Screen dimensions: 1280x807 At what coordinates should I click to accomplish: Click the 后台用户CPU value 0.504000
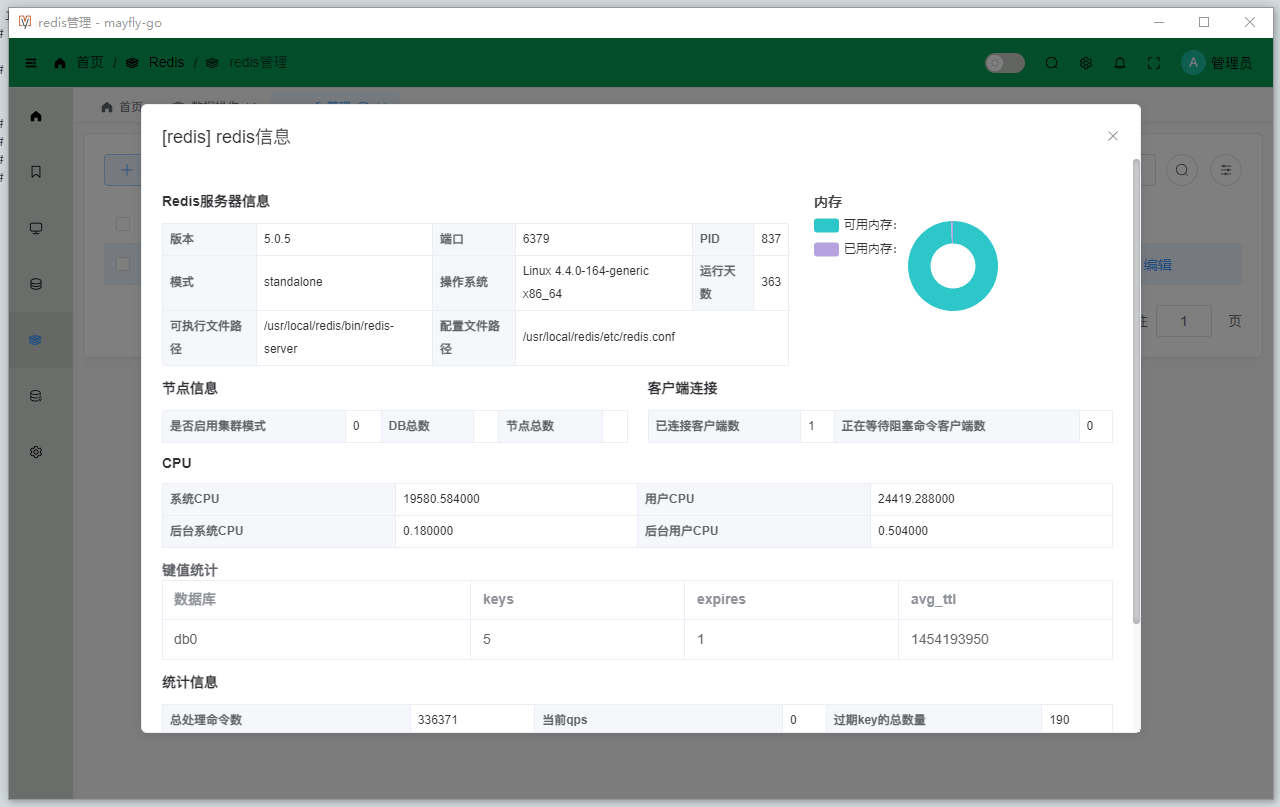coord(903,531)
